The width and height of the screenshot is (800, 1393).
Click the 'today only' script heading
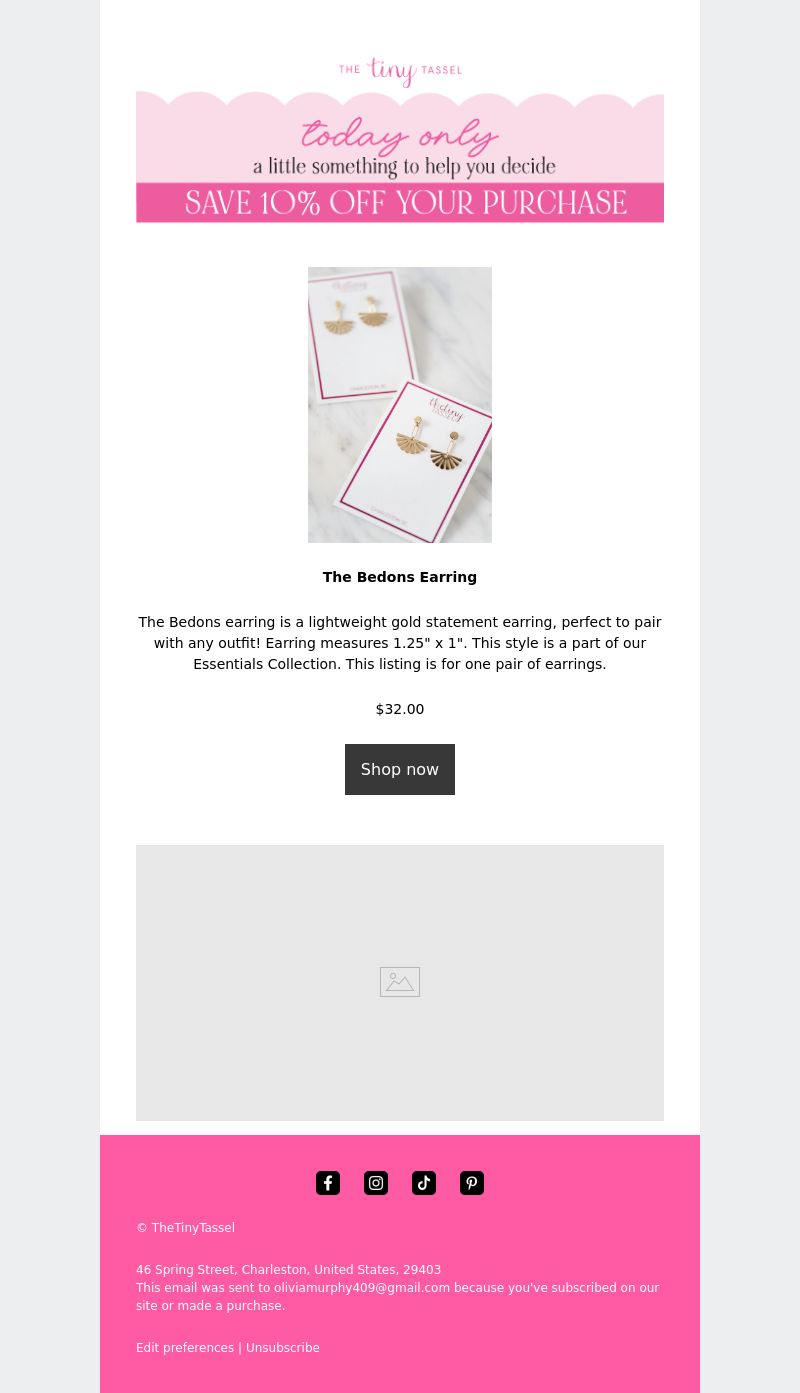[x=400, y=135]
